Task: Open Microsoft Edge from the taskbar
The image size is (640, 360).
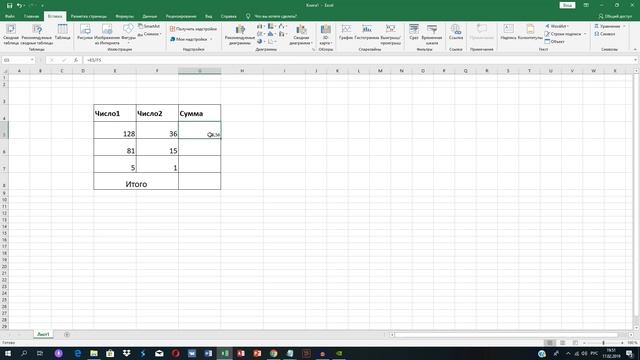Action: tap(78, 353)
